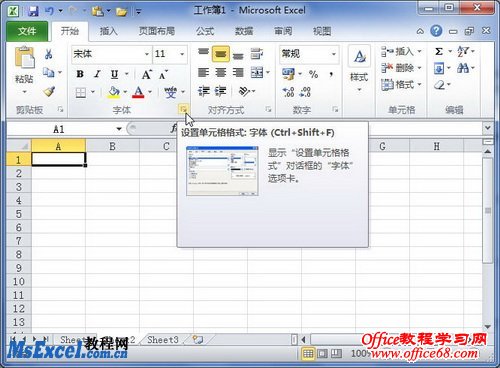Expand the Delete cells (删除) dropdown arrow
The height and width of the screenshot is (368, 500).
[x=419, y=68]
